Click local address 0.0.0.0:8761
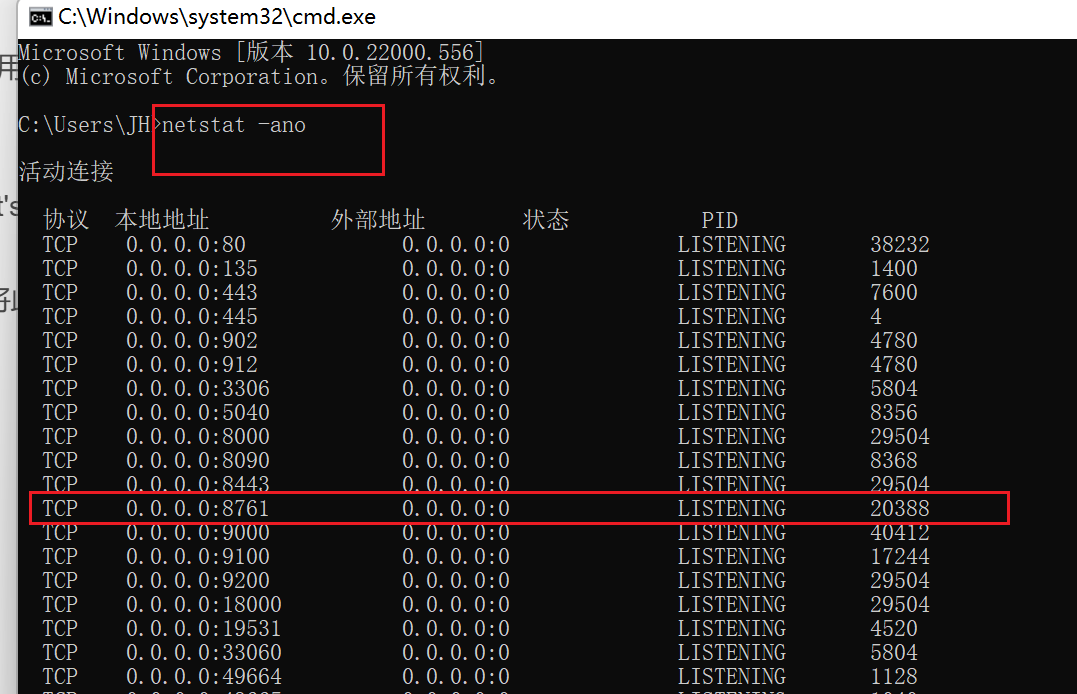Image resolution: width=1077 pixels, height=694 pixels. (x=199, y=509)
